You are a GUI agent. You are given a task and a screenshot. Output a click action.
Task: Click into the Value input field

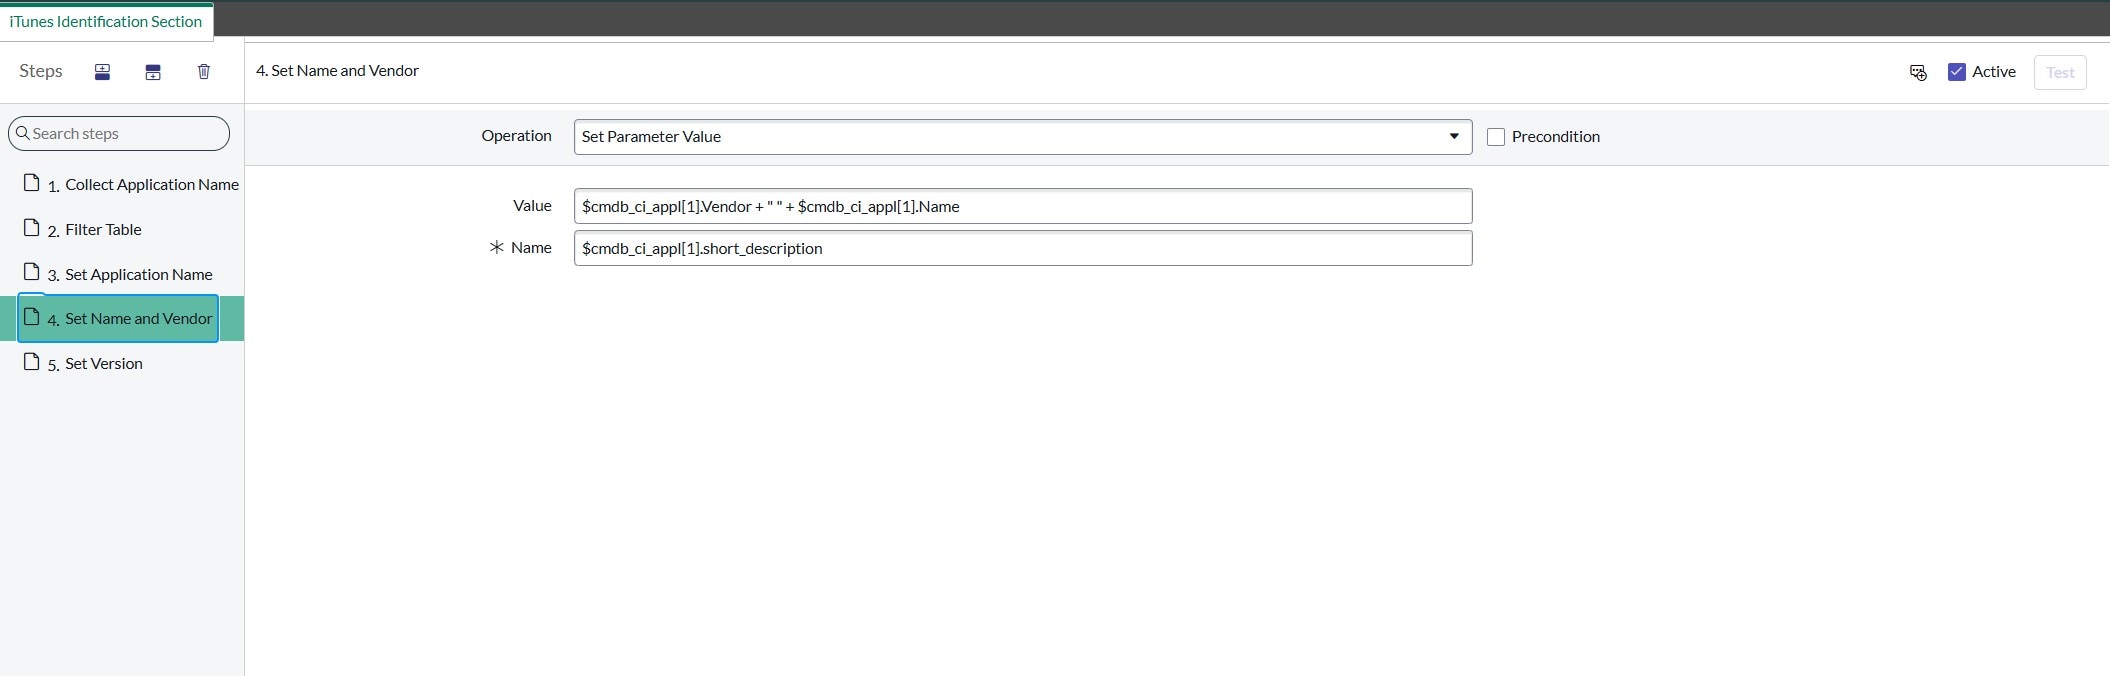point(1023,206)
